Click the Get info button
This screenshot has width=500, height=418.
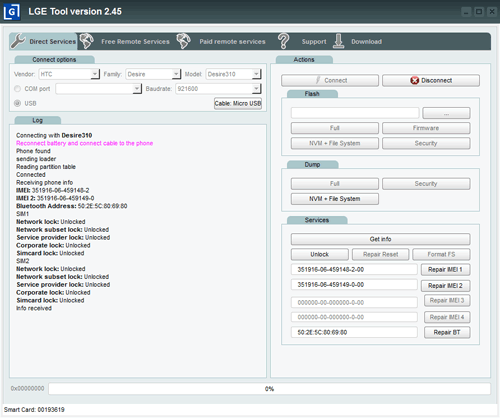point(380,239)
